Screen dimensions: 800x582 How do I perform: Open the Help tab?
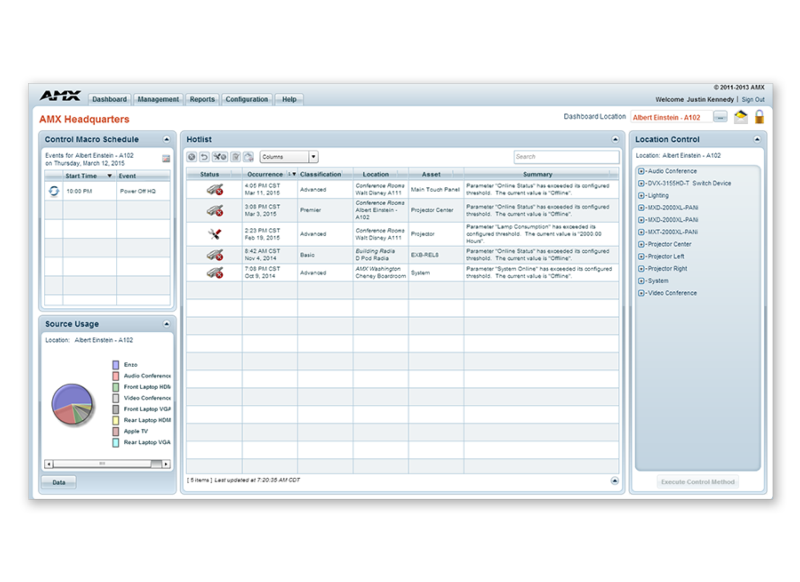click(x=289, y=99)
